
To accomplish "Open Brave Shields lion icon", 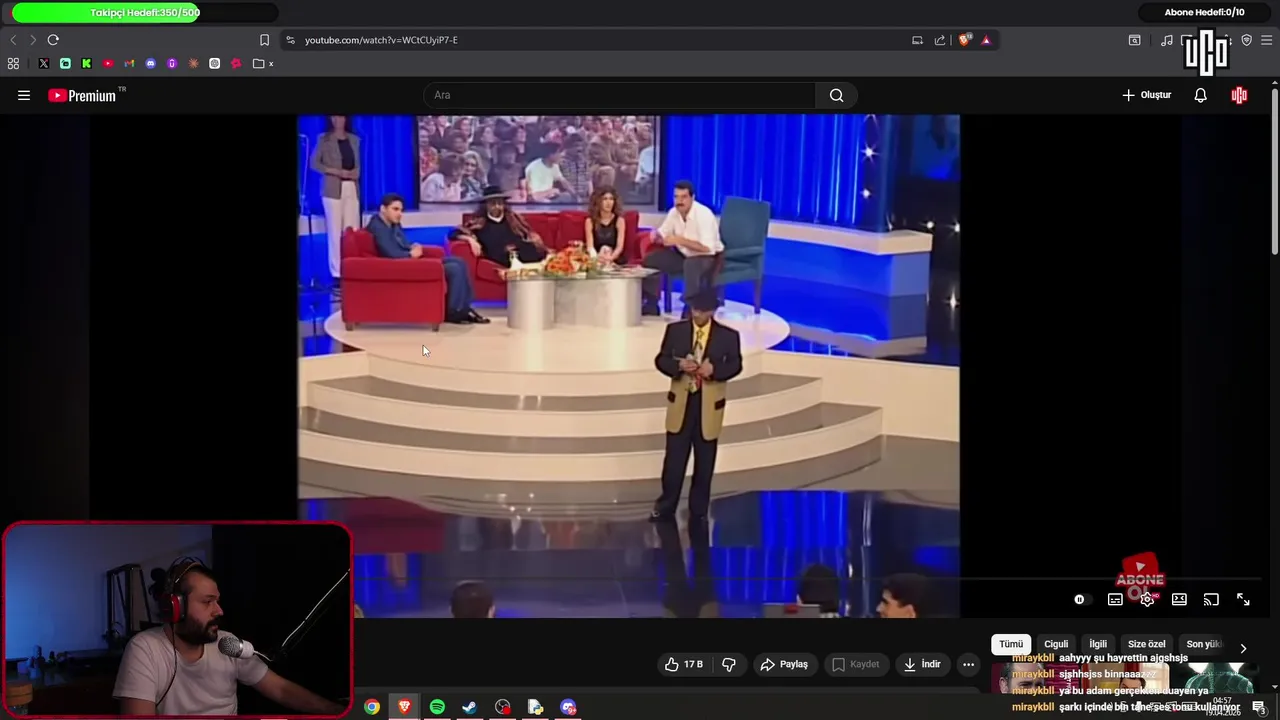I will (x=964, y=40).
